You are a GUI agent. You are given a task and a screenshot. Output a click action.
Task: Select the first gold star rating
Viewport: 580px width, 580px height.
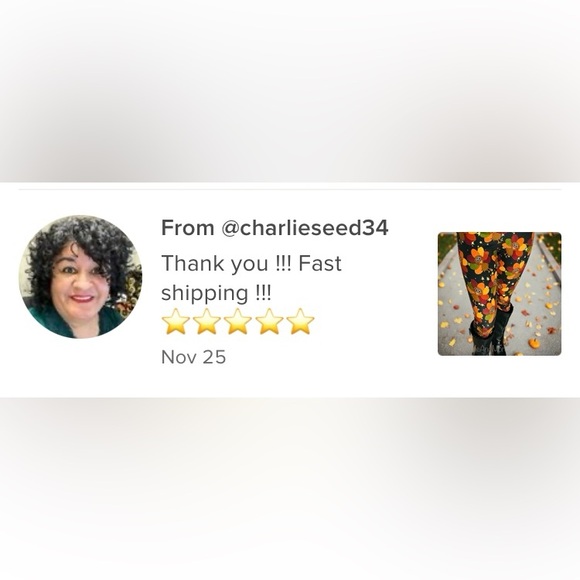[x=176, y=321]
